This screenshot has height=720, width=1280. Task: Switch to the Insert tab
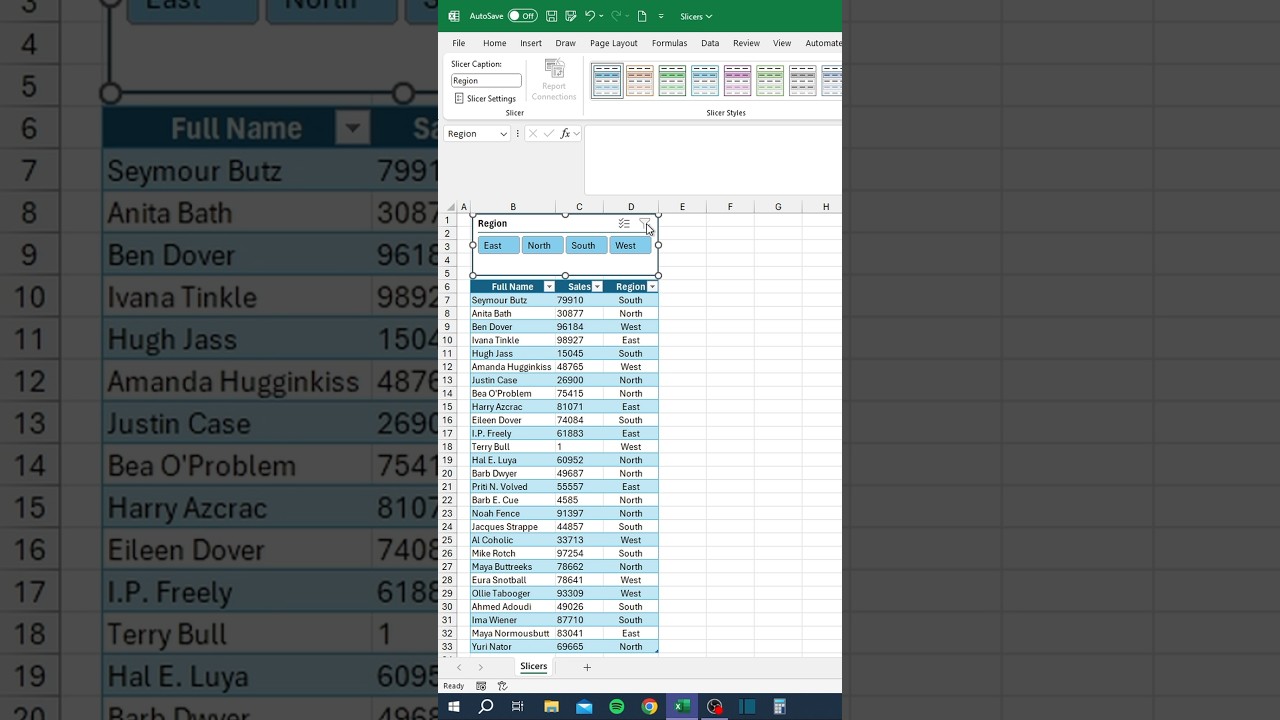531,43
